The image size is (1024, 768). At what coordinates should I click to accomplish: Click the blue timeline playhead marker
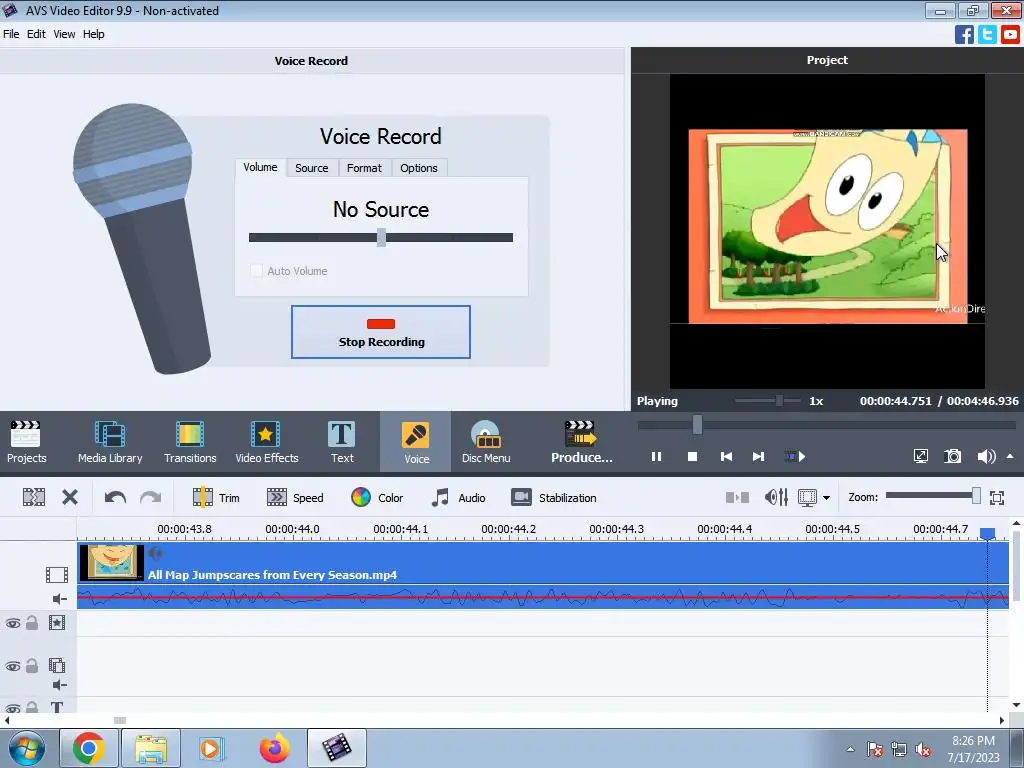987,534
